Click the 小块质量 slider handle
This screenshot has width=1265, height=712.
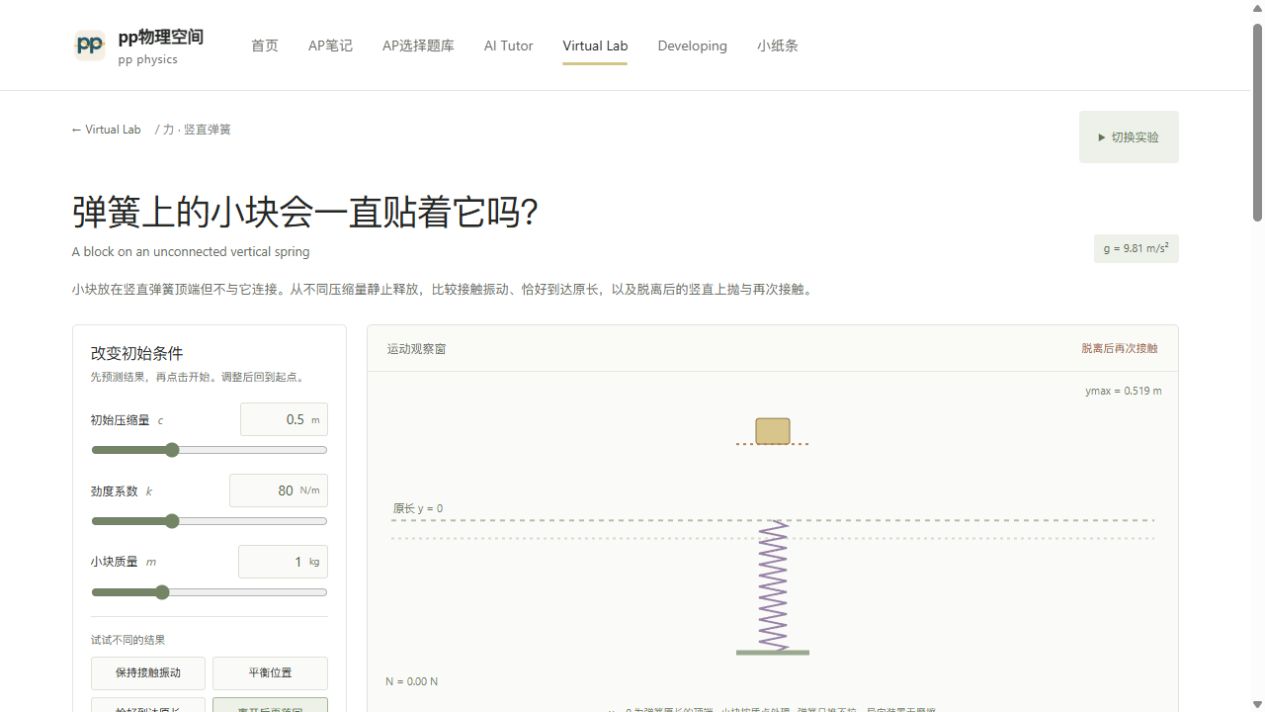click(162, 592)
